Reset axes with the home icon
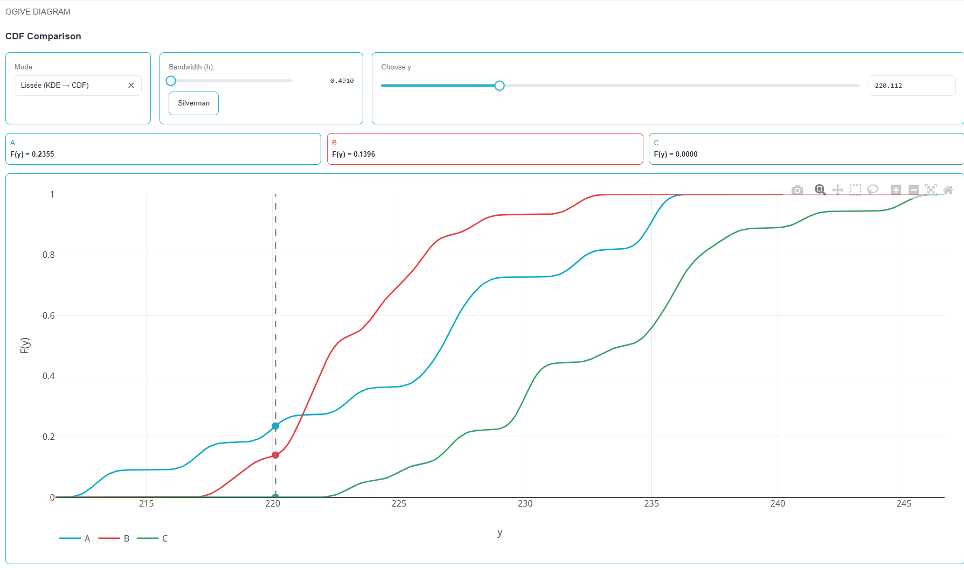 (949, 190)
